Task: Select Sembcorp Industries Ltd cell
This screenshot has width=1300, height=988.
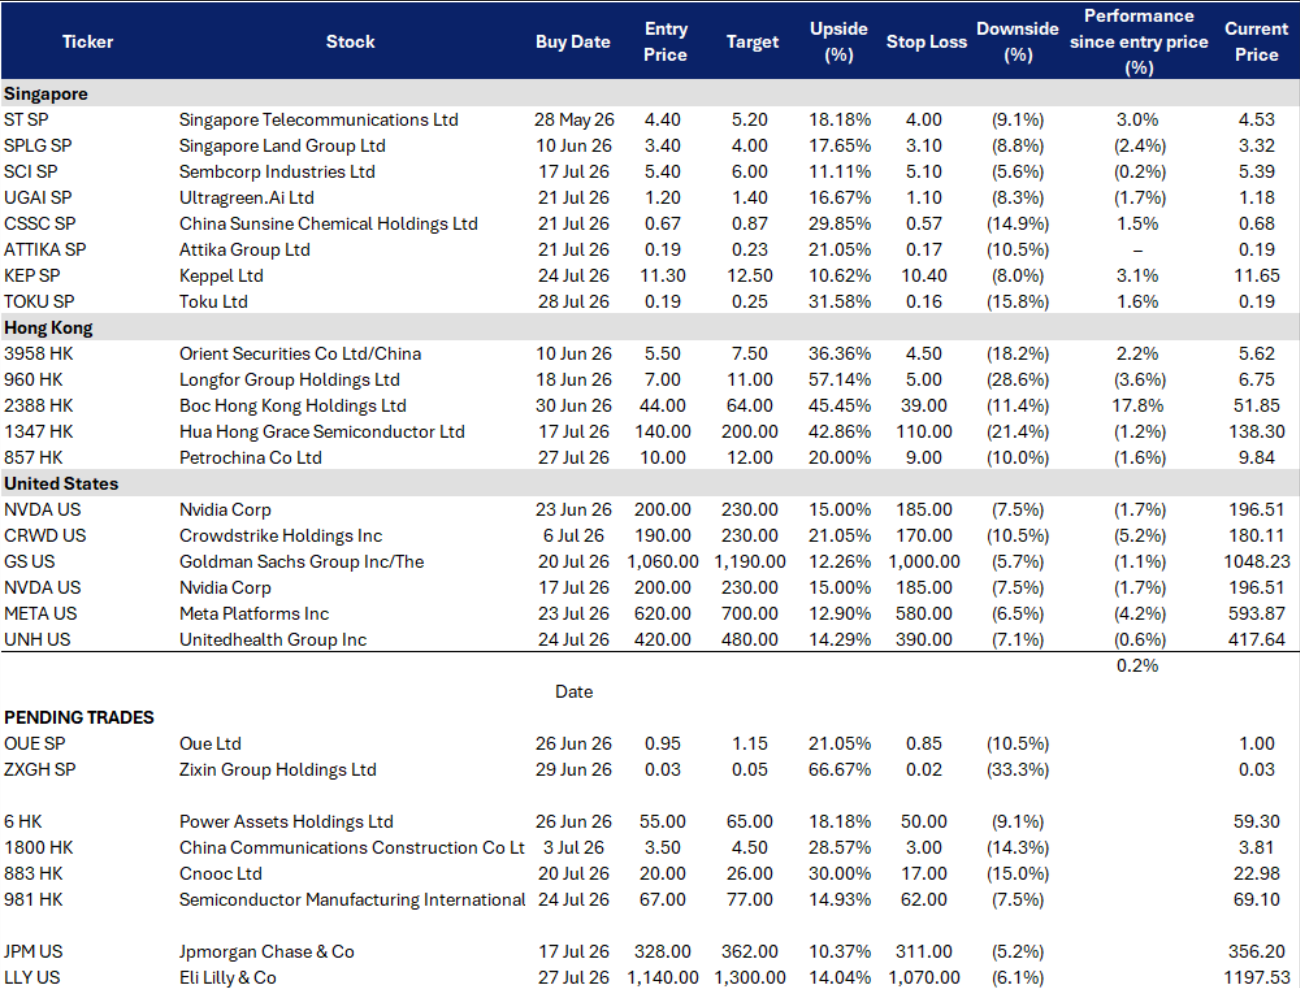Action: [x=277, y=172]
